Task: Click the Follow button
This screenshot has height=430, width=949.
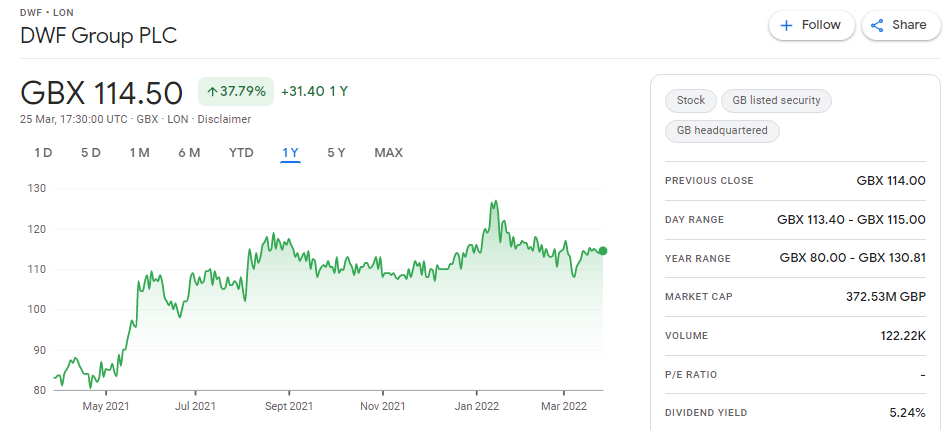Action: 811,25
